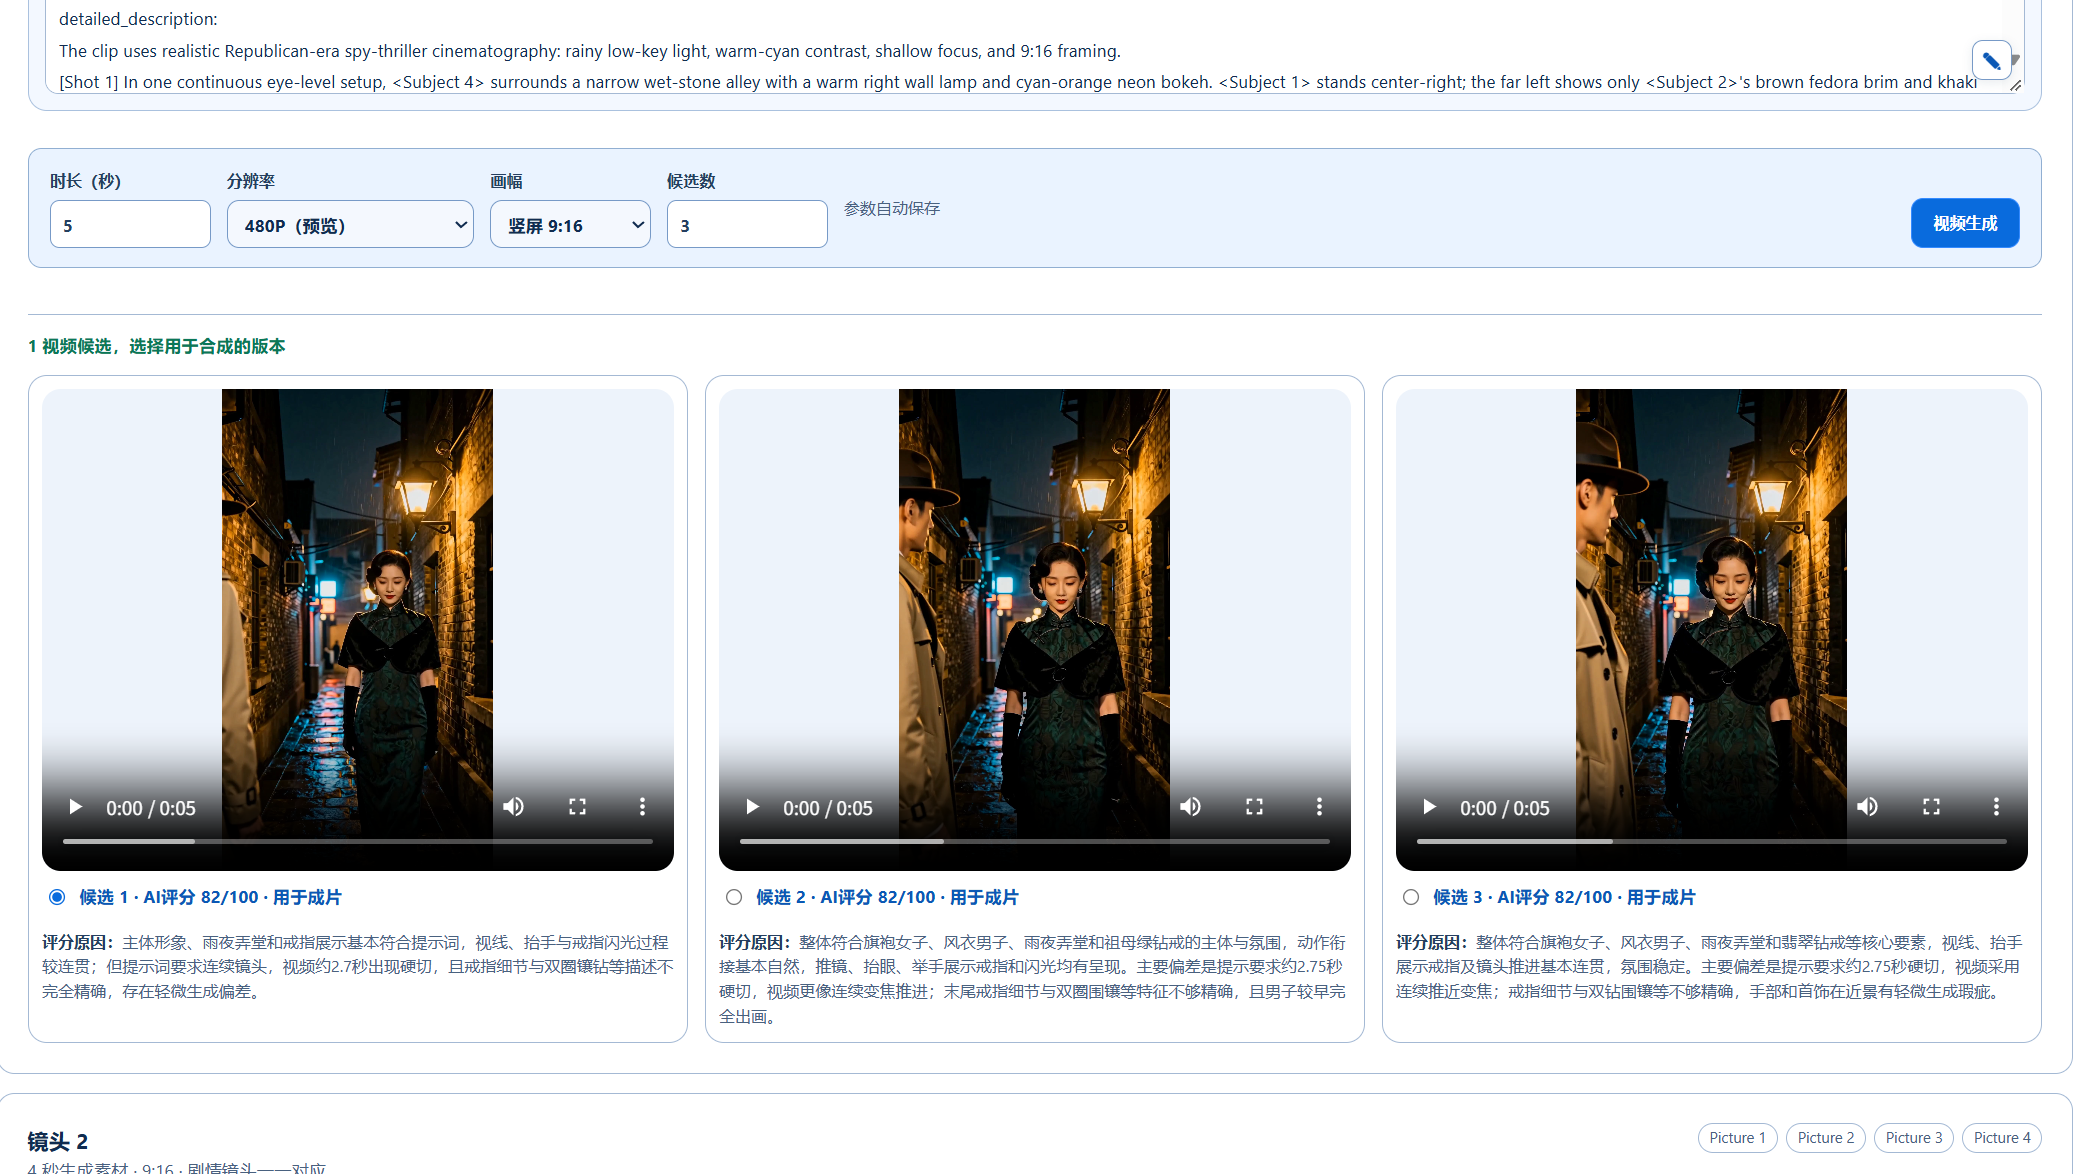Click the 镜头 2 heading
Image resolution: width=2099 pixels, height=1174 pixels.
58,1141
